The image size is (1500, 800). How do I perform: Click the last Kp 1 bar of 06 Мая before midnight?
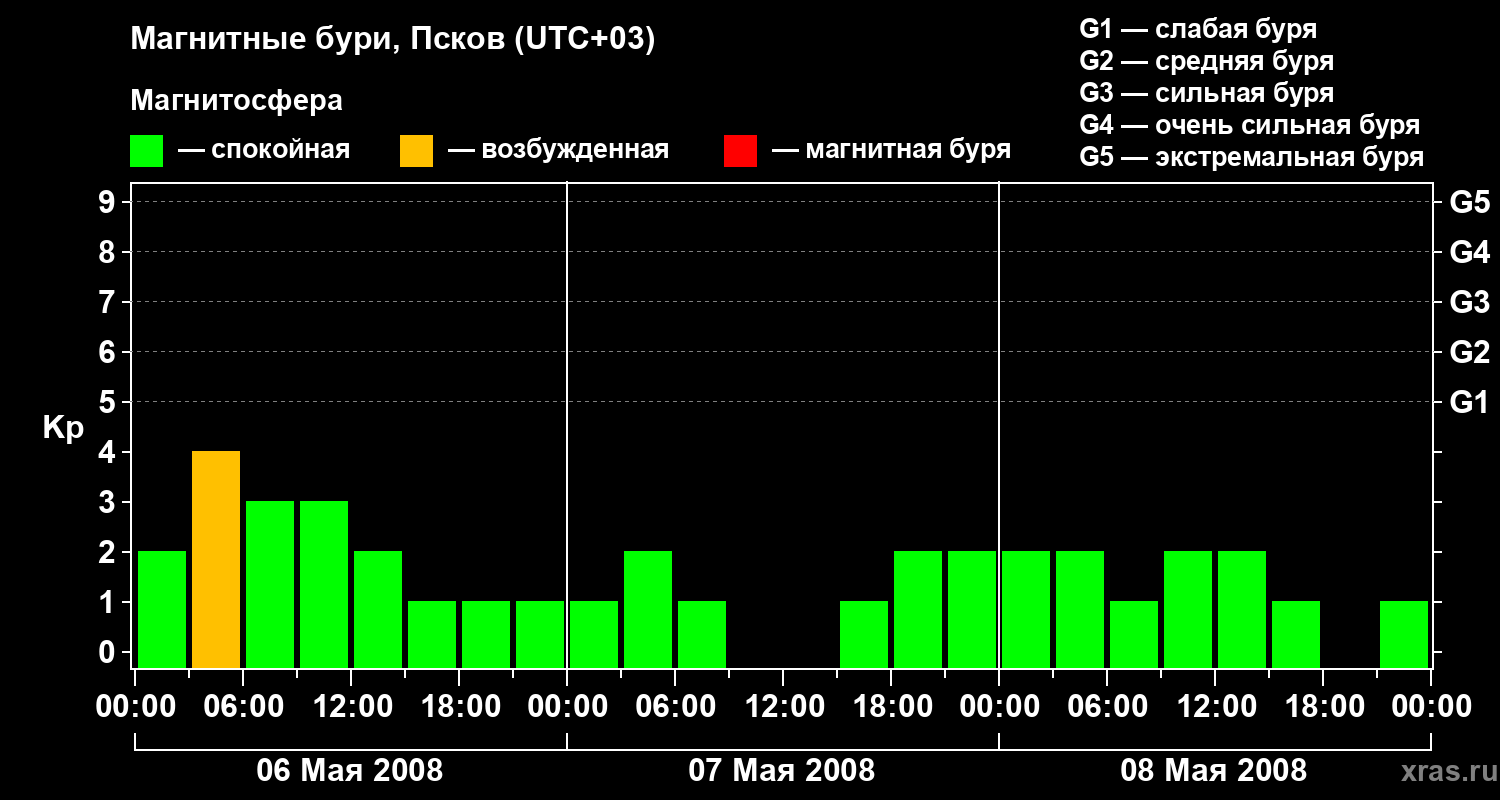(540, 635)
